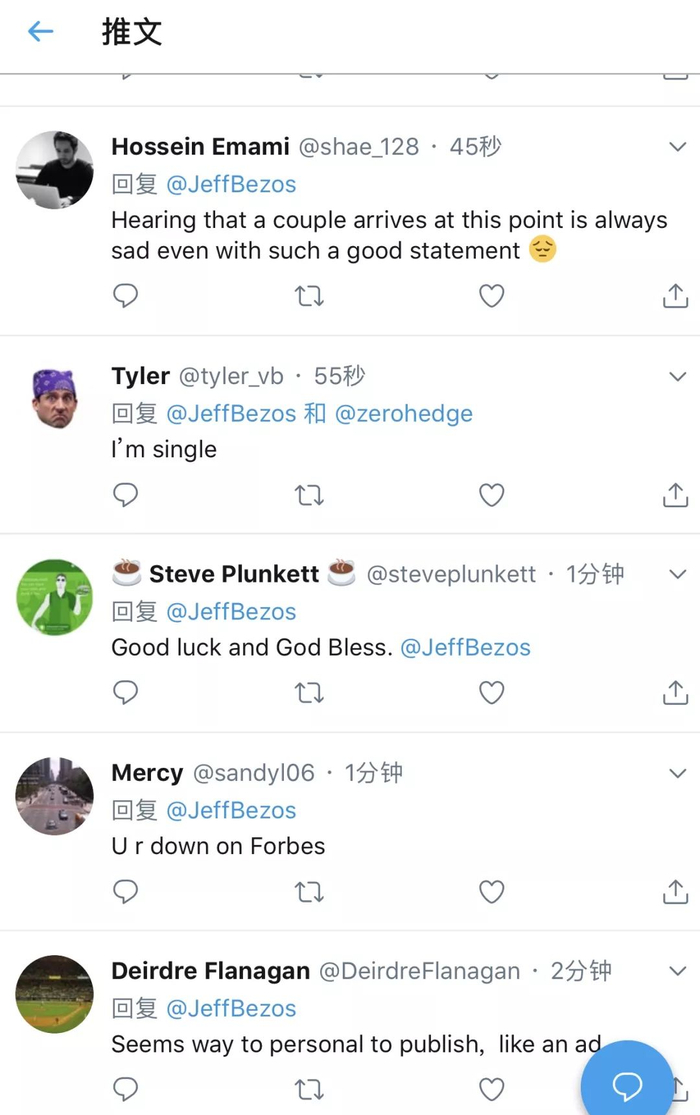
Task: Reply to Hossein Emami's tweet
Action: coord(125,296)
